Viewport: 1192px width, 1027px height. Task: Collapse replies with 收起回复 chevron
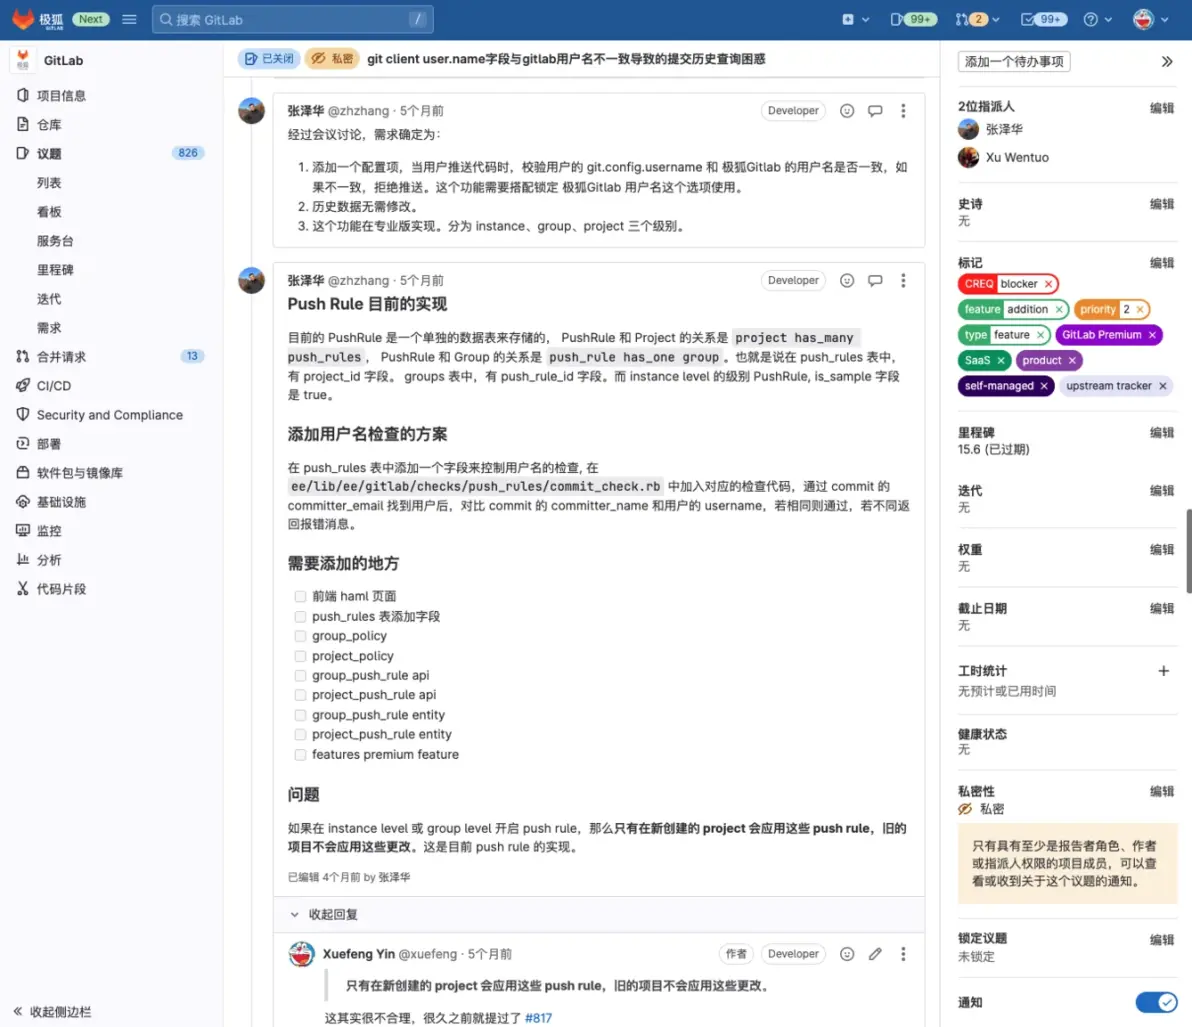coord(295,914)
